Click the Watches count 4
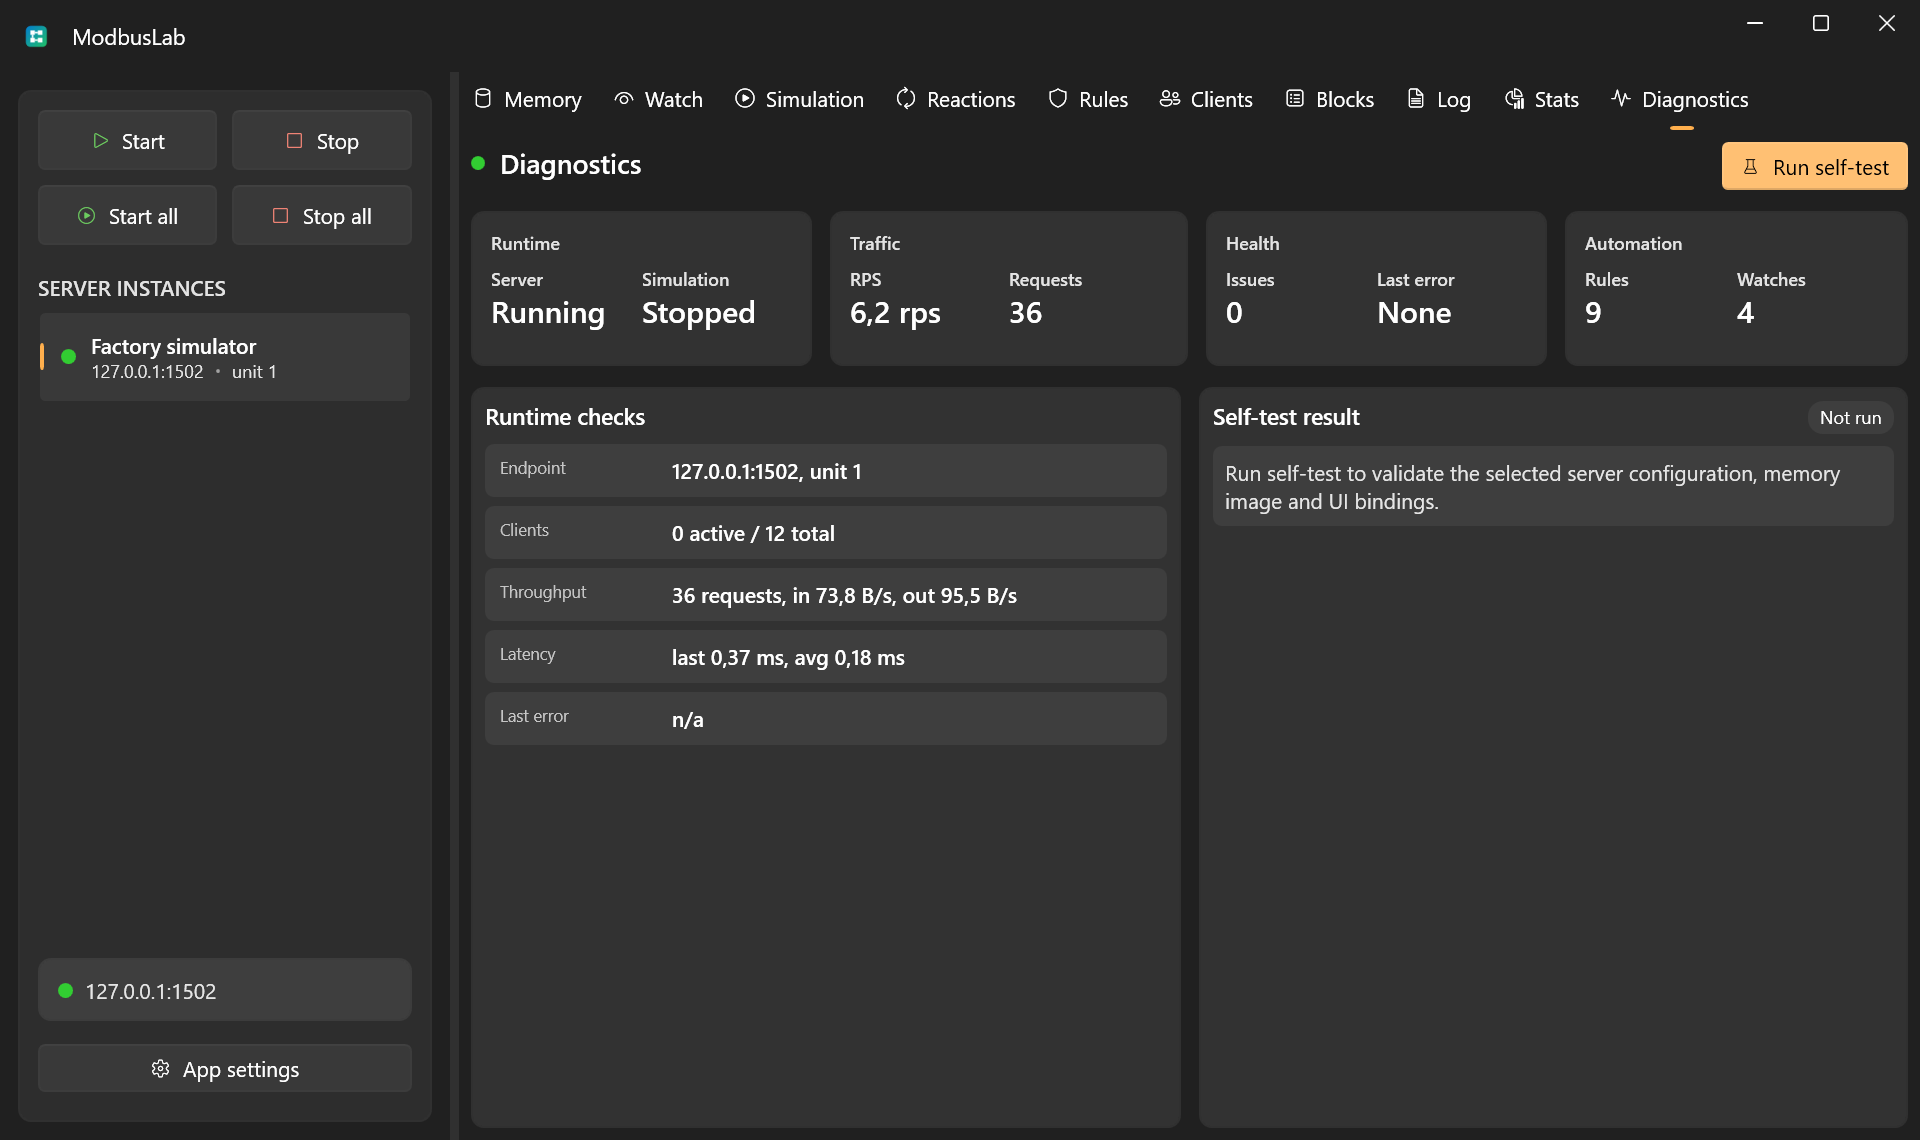The width and height of the screenshot is (1920, 1140). [1745, 313]
